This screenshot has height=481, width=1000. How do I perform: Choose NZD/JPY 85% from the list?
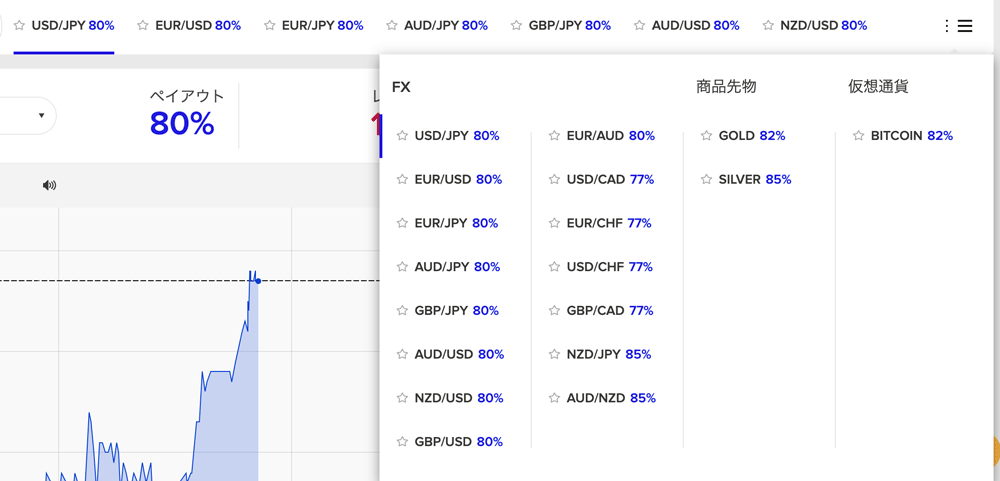(609, 354)
